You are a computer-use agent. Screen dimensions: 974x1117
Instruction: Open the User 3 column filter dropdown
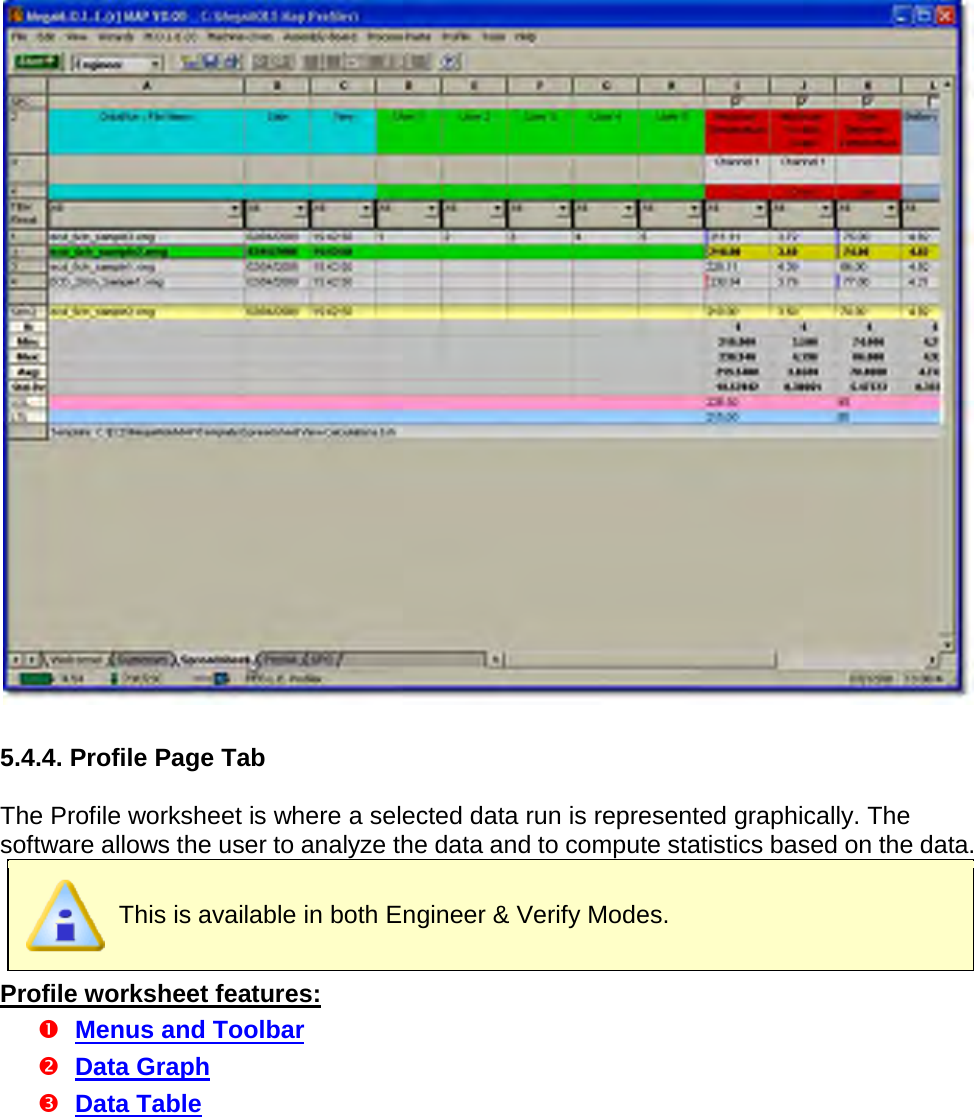[562, 209]
